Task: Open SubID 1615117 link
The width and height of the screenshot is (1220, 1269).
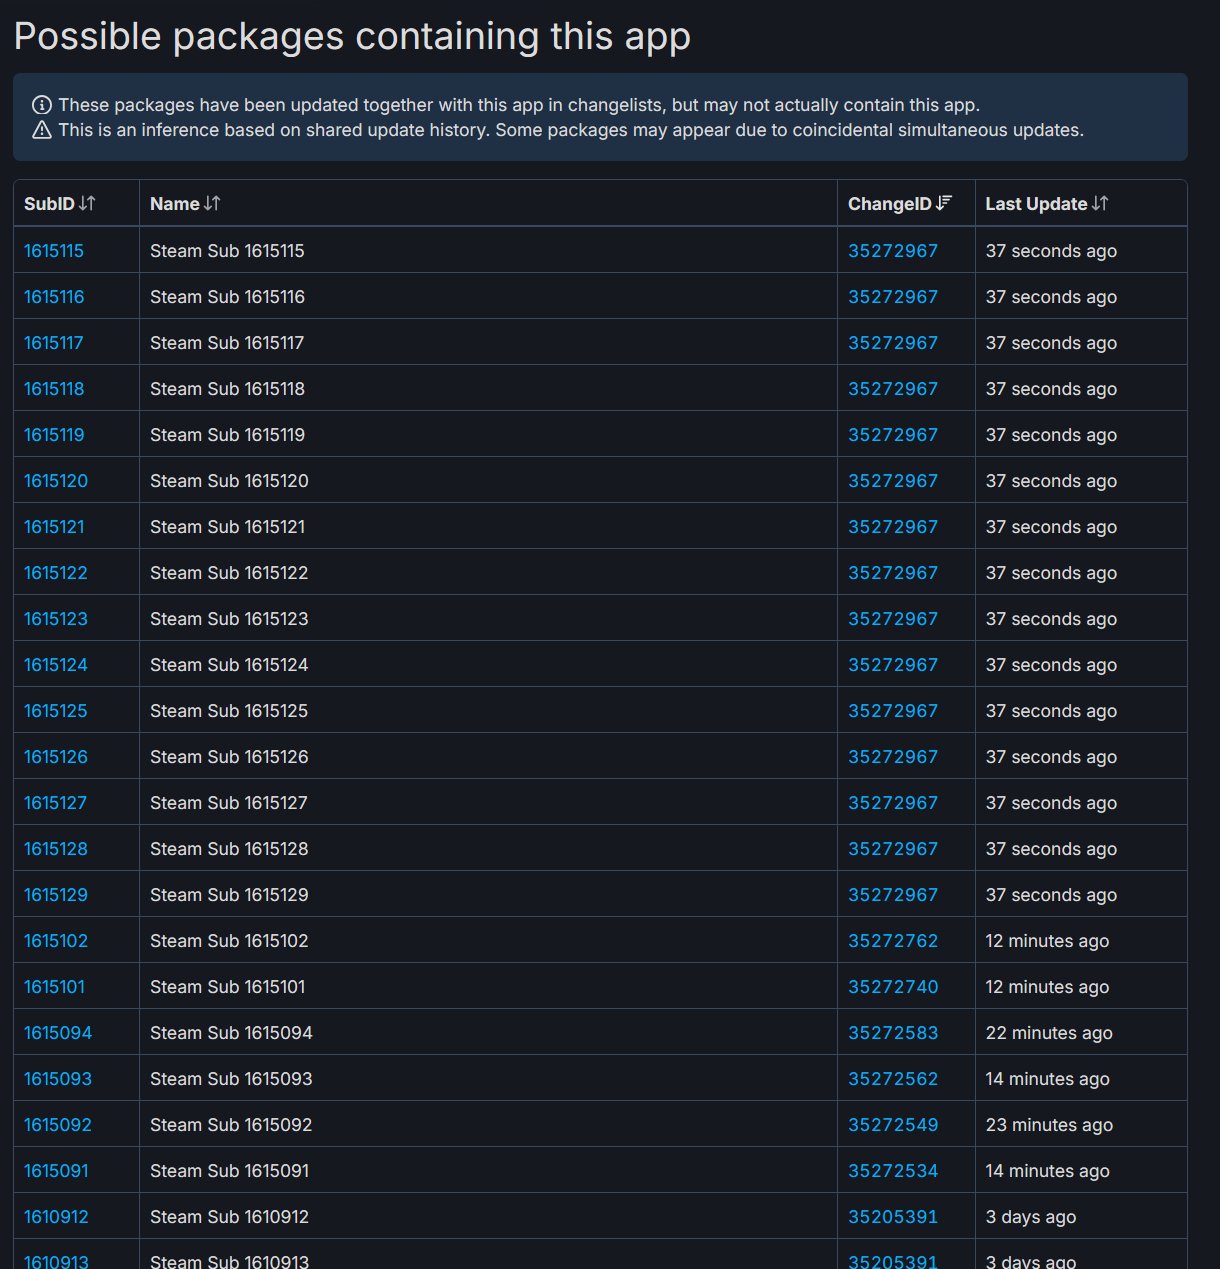Action: [54, 343]
